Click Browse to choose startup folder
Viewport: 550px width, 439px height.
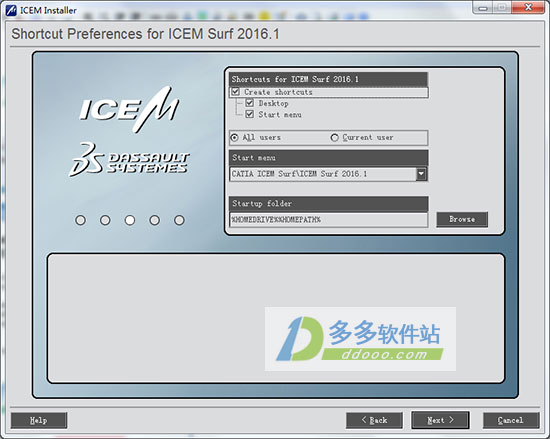462,220
